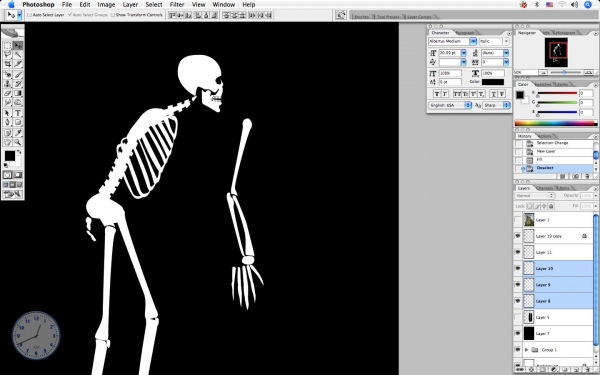Select the Crop tool

coord(7,64)
